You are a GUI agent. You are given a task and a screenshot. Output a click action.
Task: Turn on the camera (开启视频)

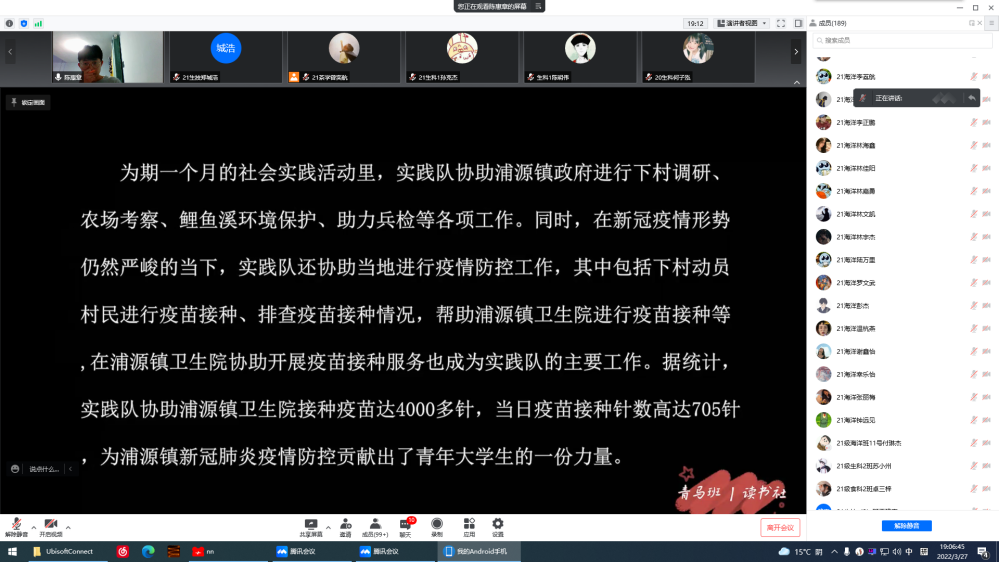(x=50, y=525)
